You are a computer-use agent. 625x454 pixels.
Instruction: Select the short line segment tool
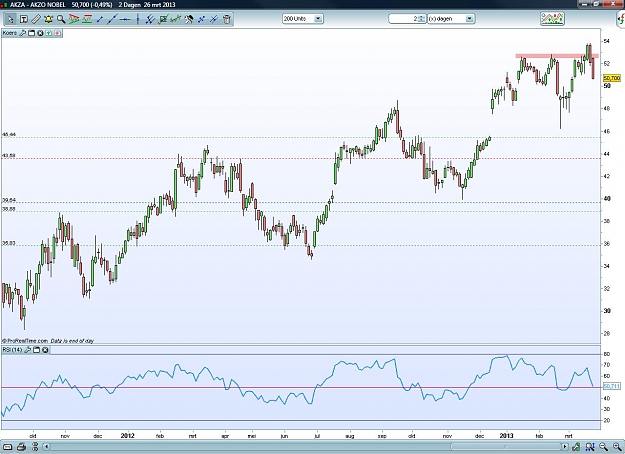coord(100,19)
